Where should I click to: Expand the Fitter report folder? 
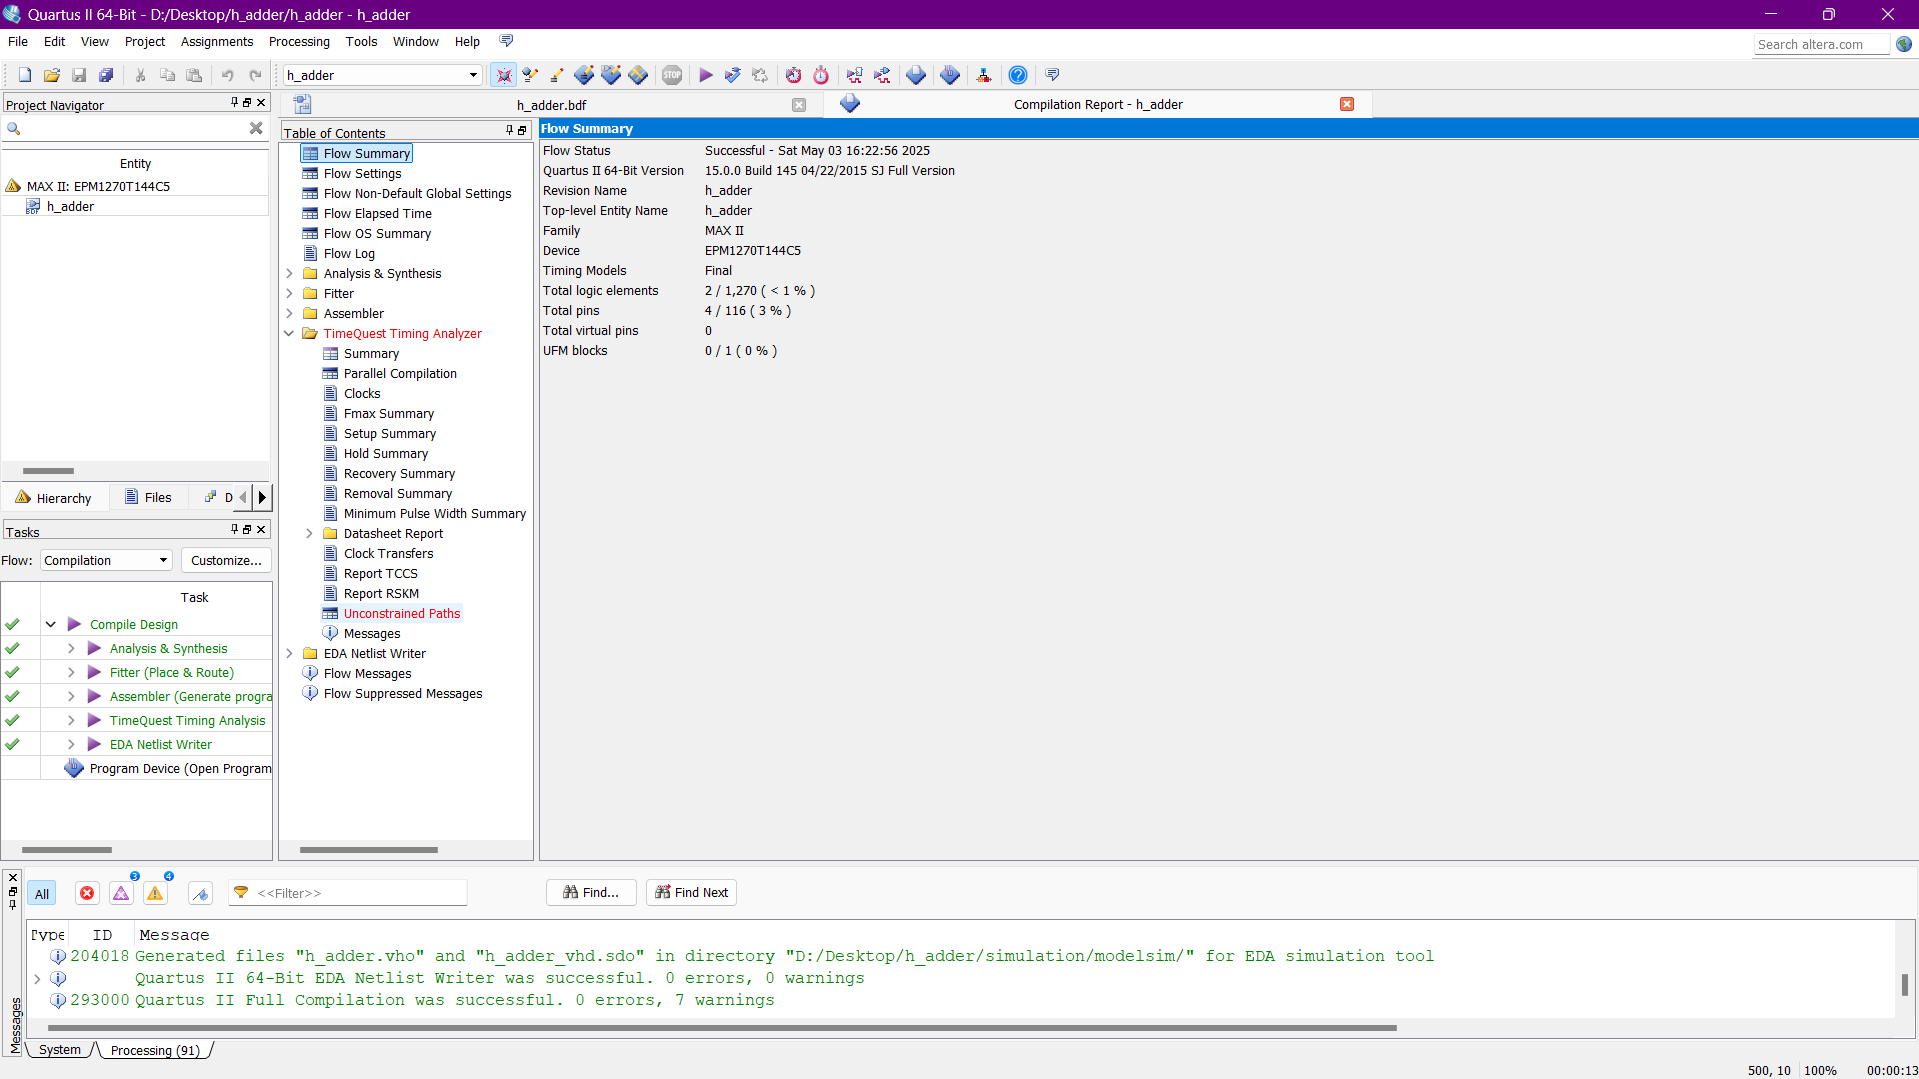pyautogui.click(x=290, y=293)
